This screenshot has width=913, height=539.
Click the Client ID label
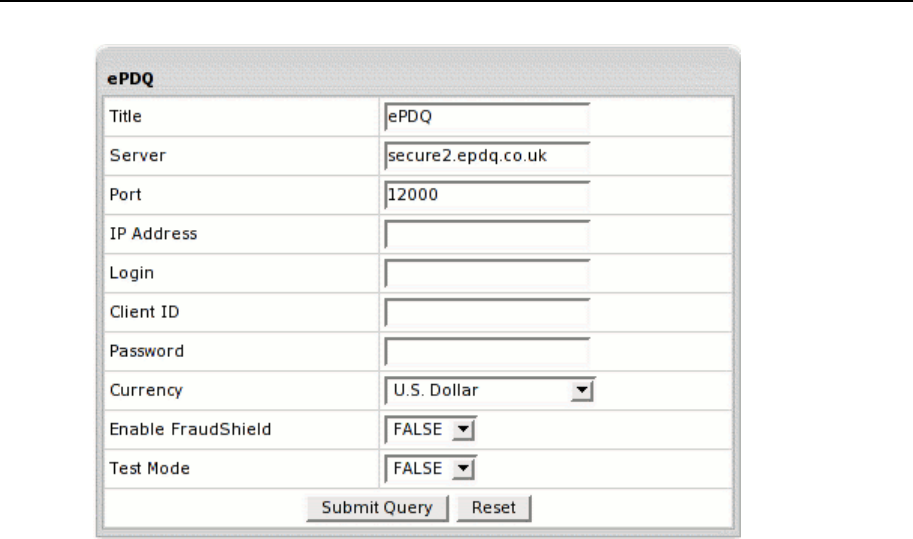[144, 312]
